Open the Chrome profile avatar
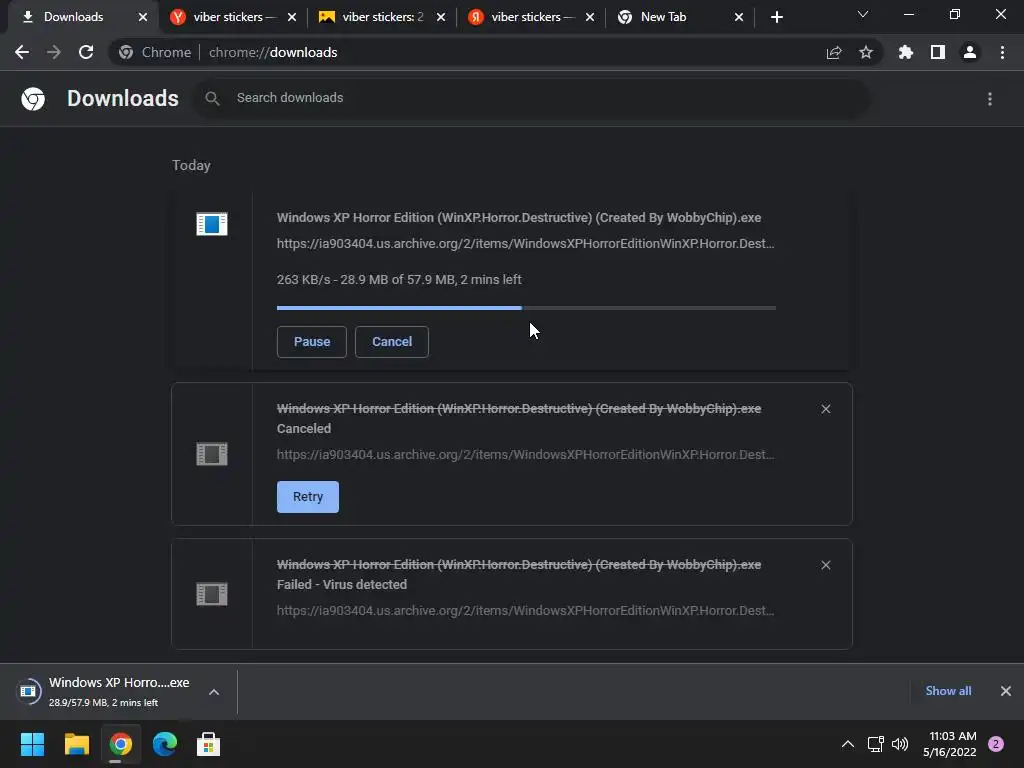 [970, 52]
